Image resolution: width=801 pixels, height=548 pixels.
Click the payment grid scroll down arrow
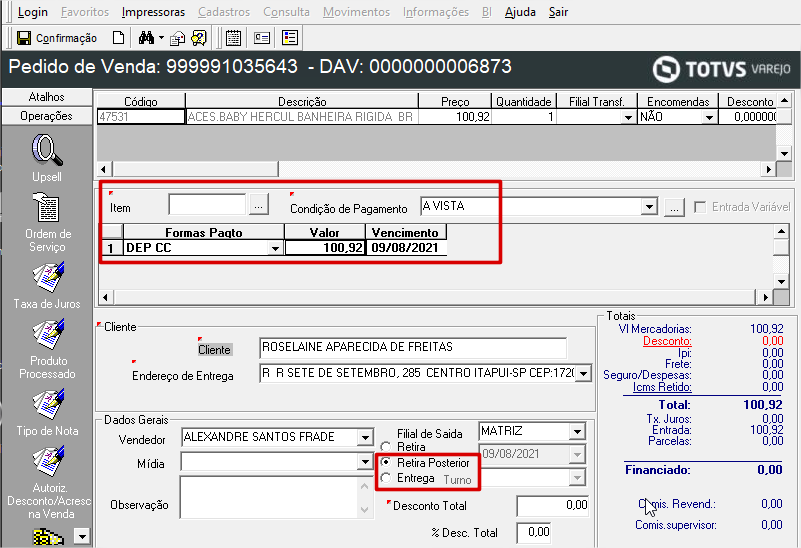tap(781, 281)
